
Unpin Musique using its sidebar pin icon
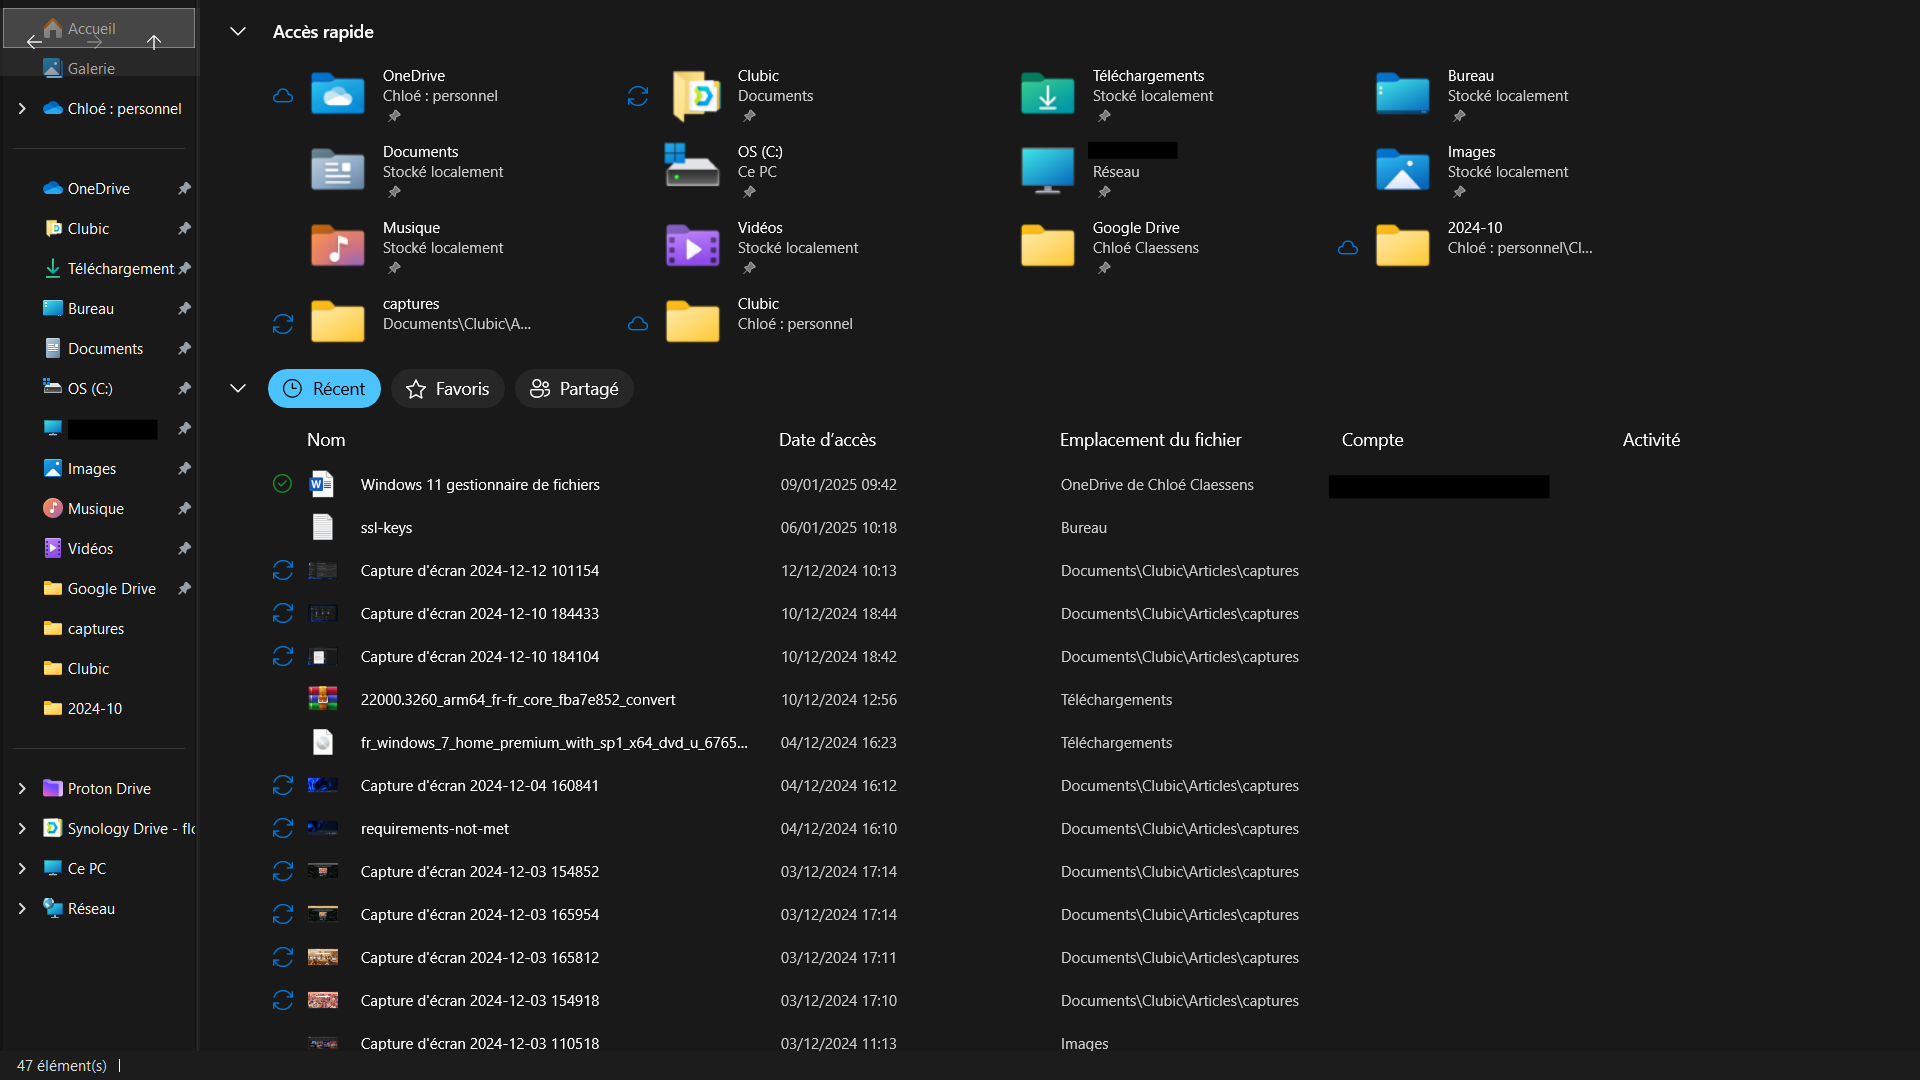pos(184,509)
